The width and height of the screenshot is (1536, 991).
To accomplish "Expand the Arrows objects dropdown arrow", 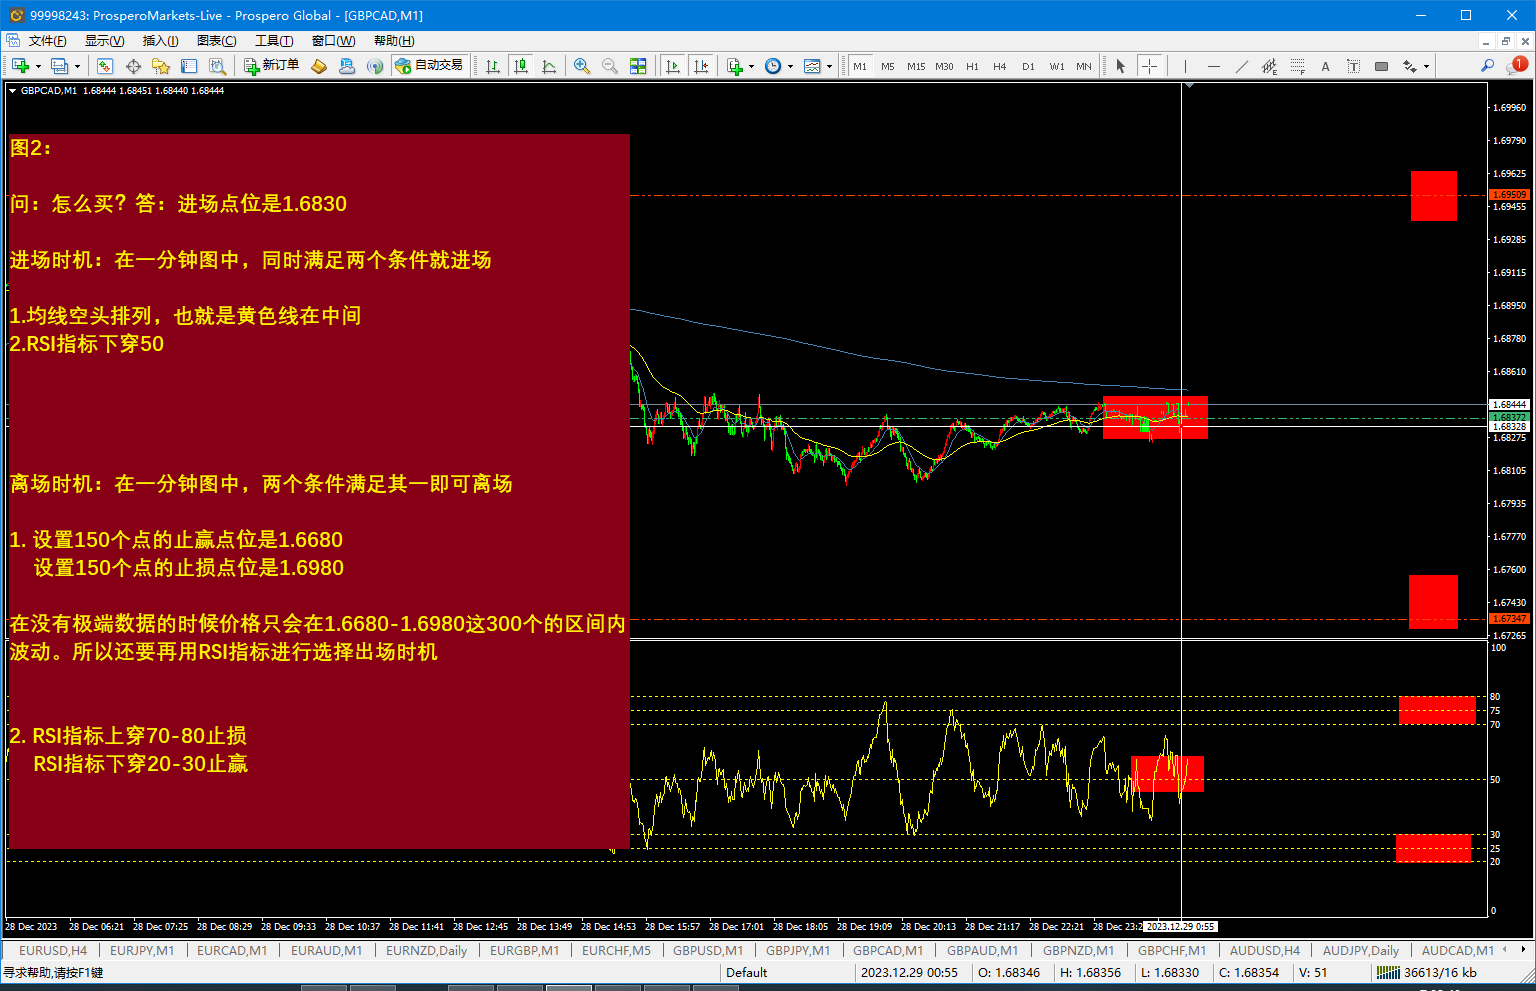I will pos(1426,66).
